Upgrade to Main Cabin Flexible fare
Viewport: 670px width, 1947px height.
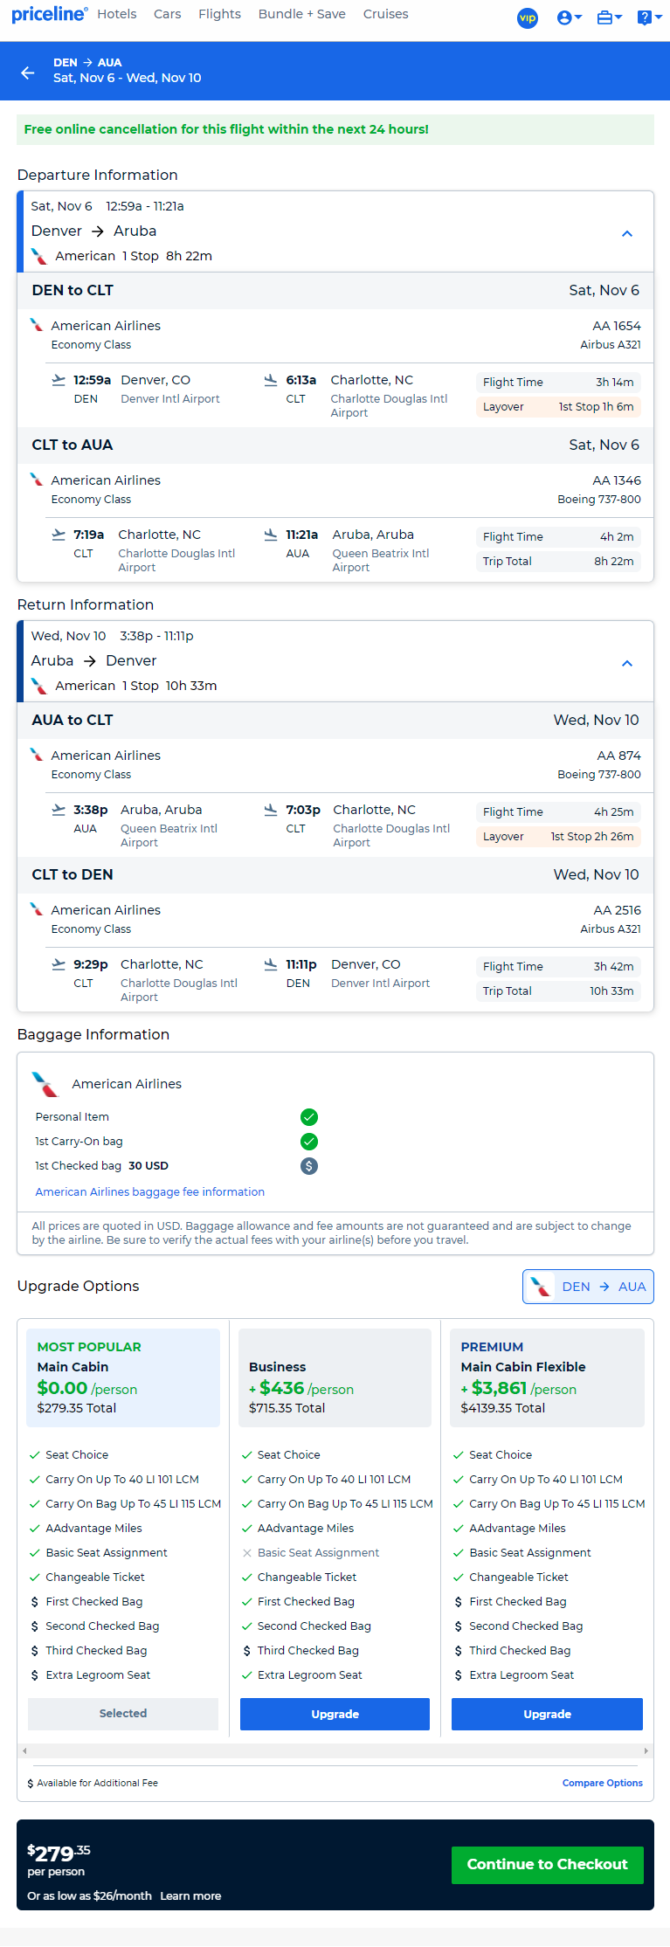547,1714
